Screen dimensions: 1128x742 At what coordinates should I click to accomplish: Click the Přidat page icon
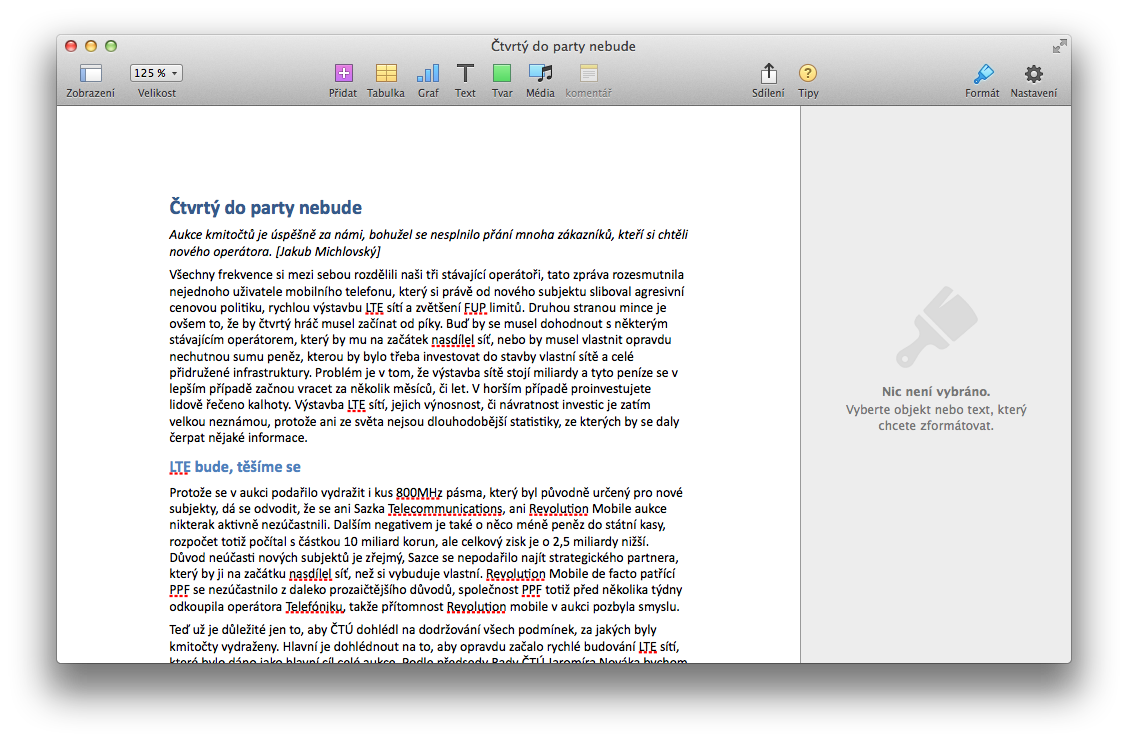point(343,73)
